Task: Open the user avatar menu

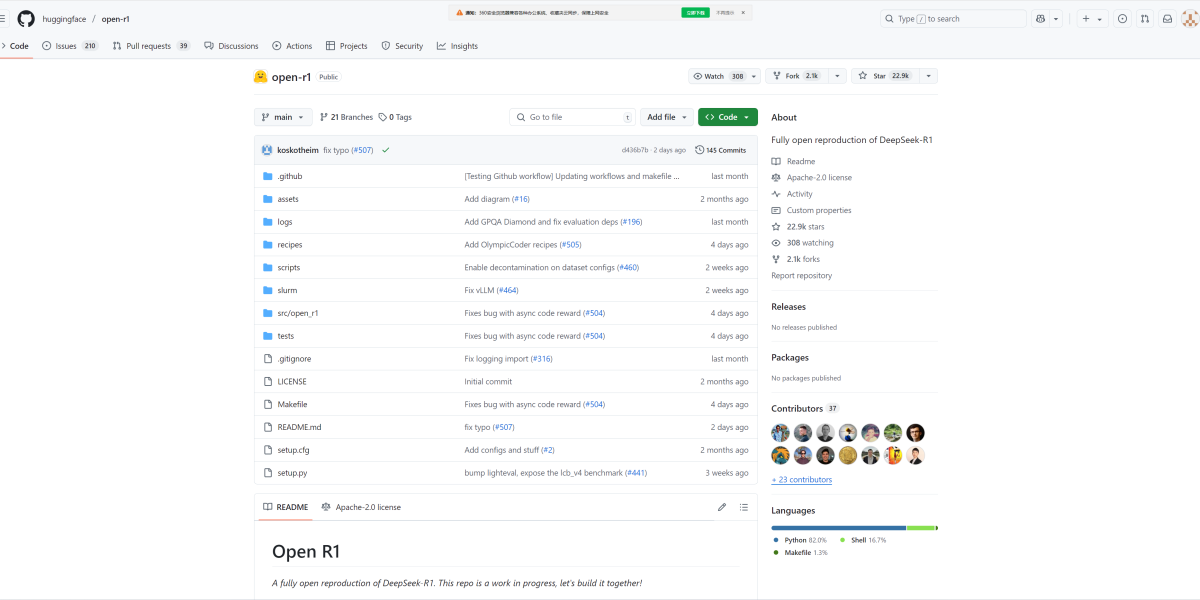Action: point(1191,19)
